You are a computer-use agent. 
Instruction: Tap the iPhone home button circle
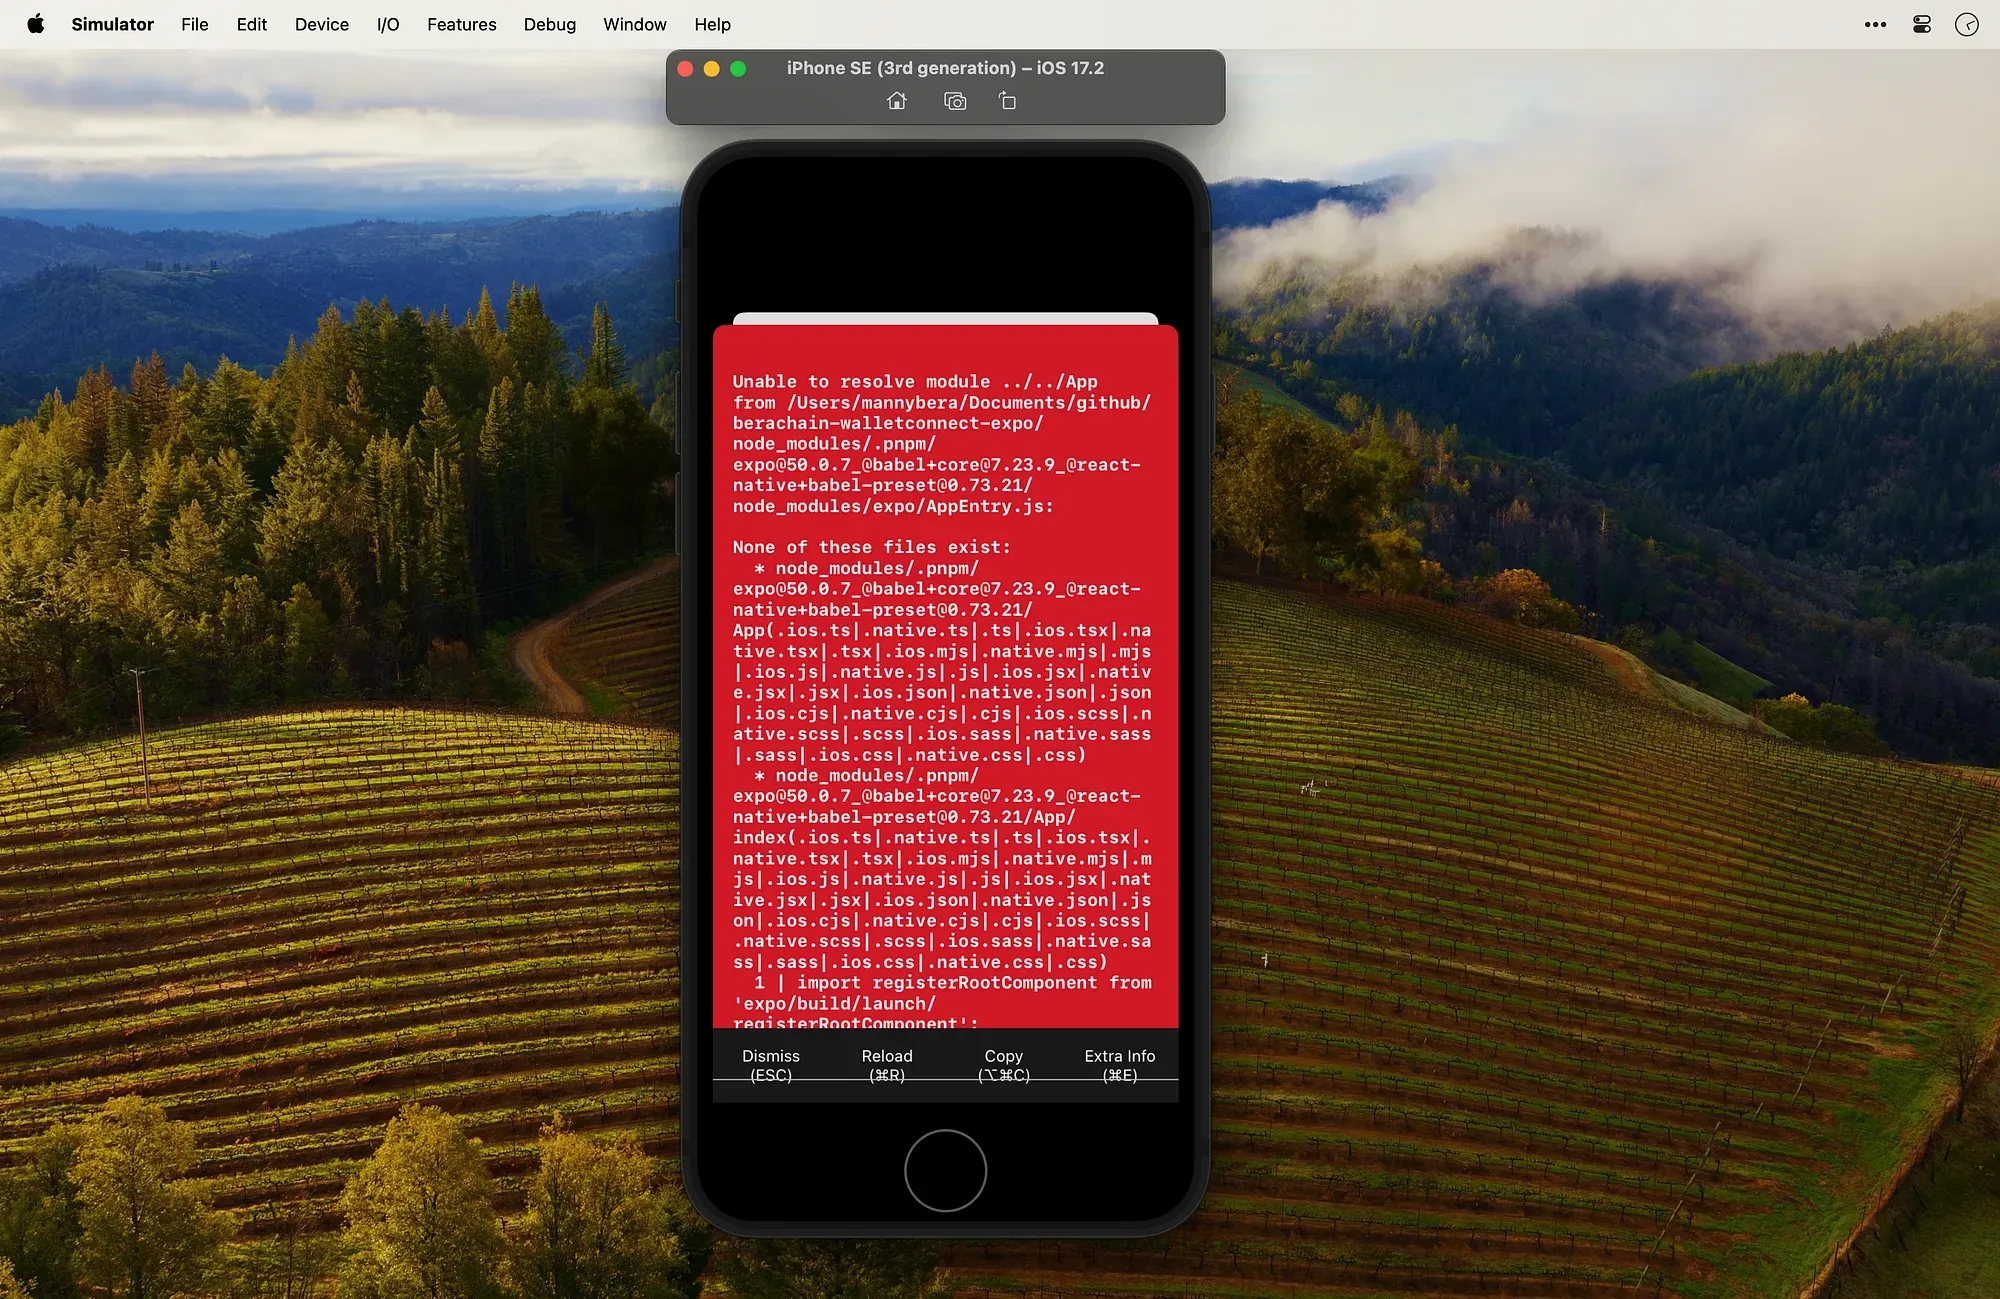point(945,1170)
